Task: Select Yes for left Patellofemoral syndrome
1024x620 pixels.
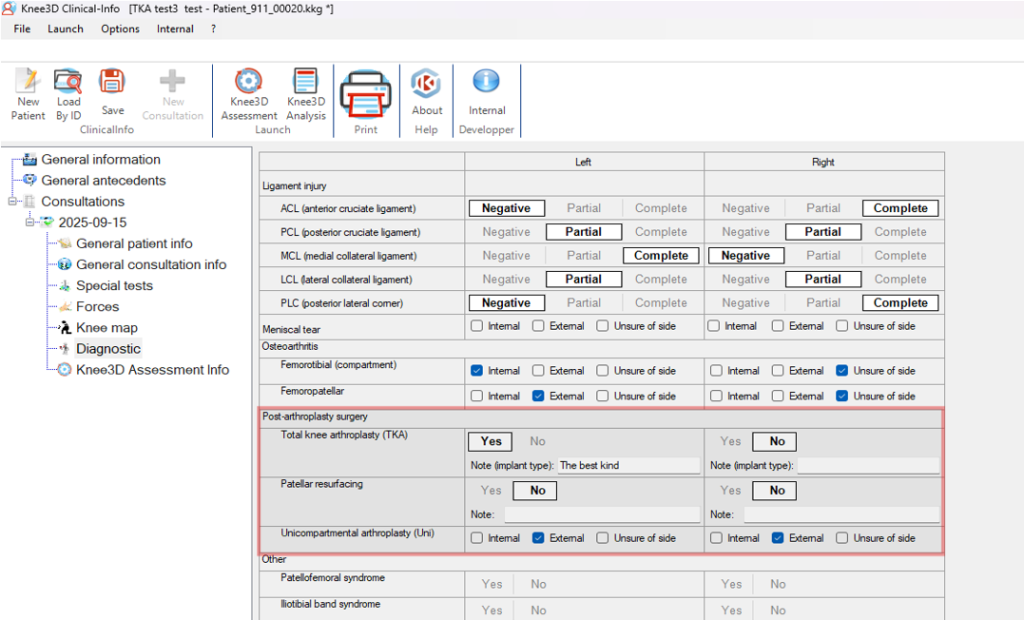Action: (491, 584)
